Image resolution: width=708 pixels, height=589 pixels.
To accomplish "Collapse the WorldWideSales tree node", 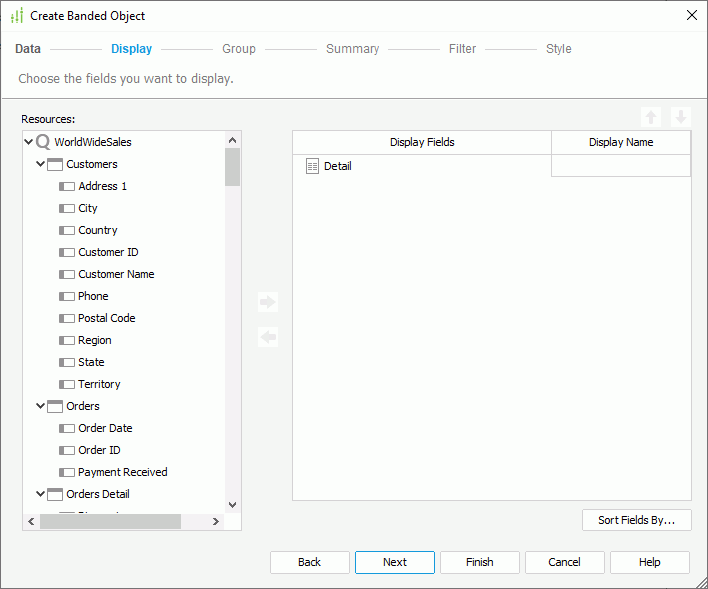I will (29, 142).
